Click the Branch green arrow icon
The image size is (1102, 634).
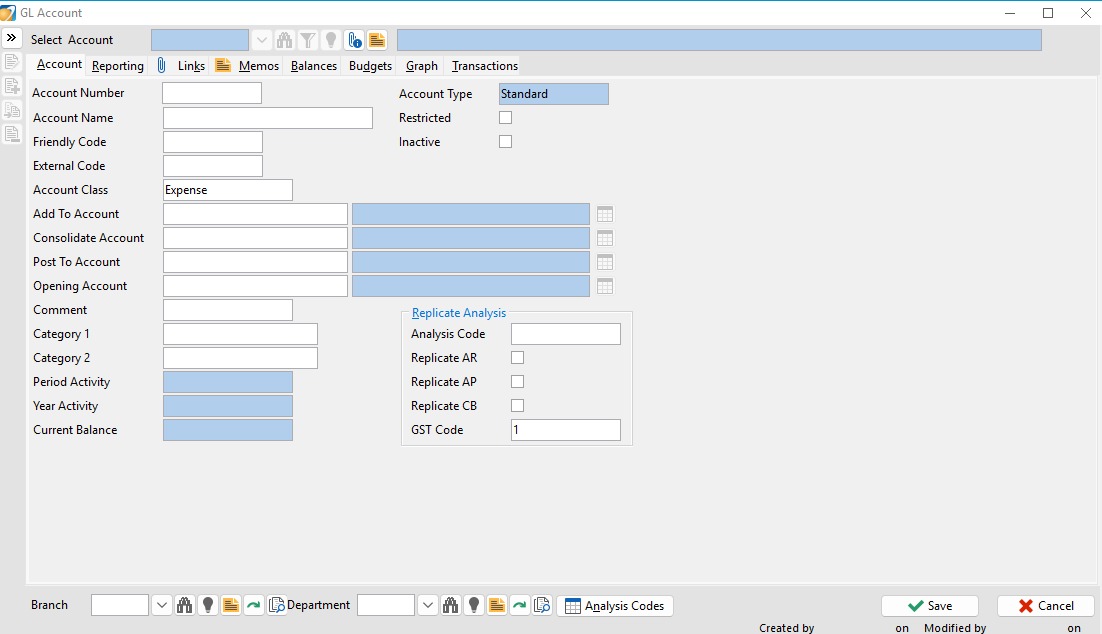click(x=253, y=605)
